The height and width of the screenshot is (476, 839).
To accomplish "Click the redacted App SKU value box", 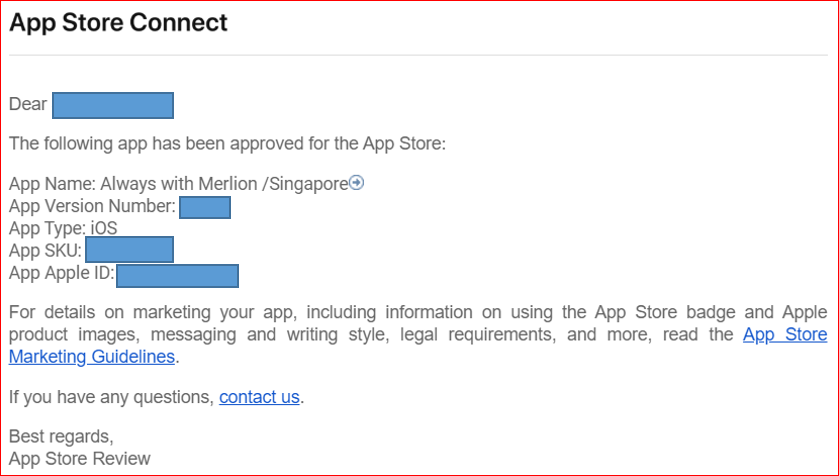I will click(129, 250).
